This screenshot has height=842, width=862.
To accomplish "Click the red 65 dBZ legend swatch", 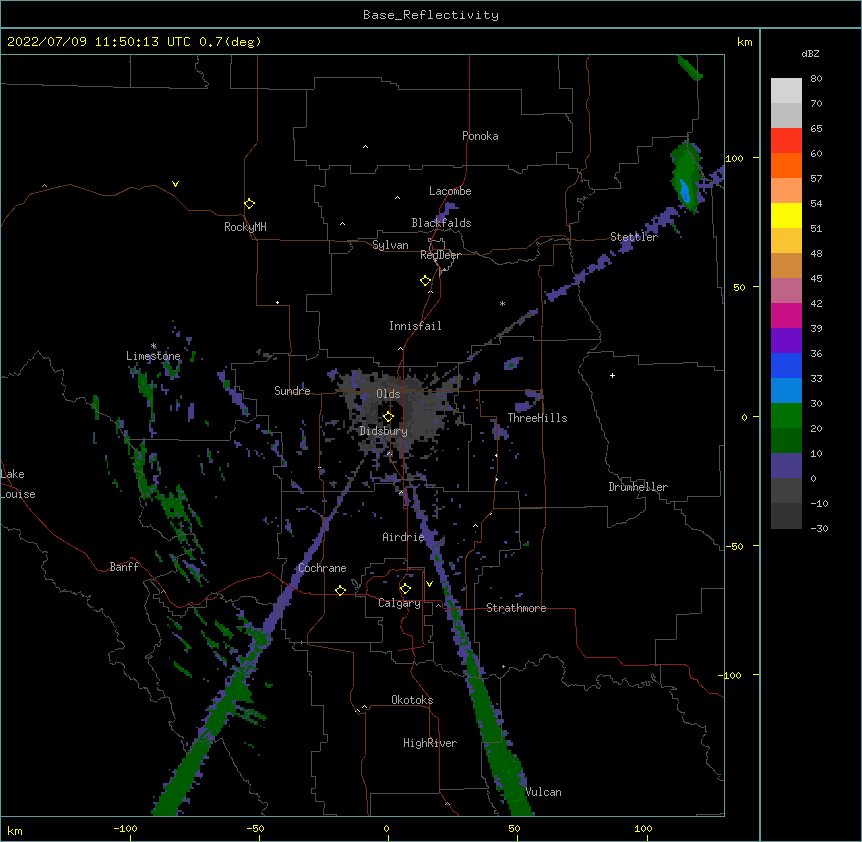I will pos(786,140).
